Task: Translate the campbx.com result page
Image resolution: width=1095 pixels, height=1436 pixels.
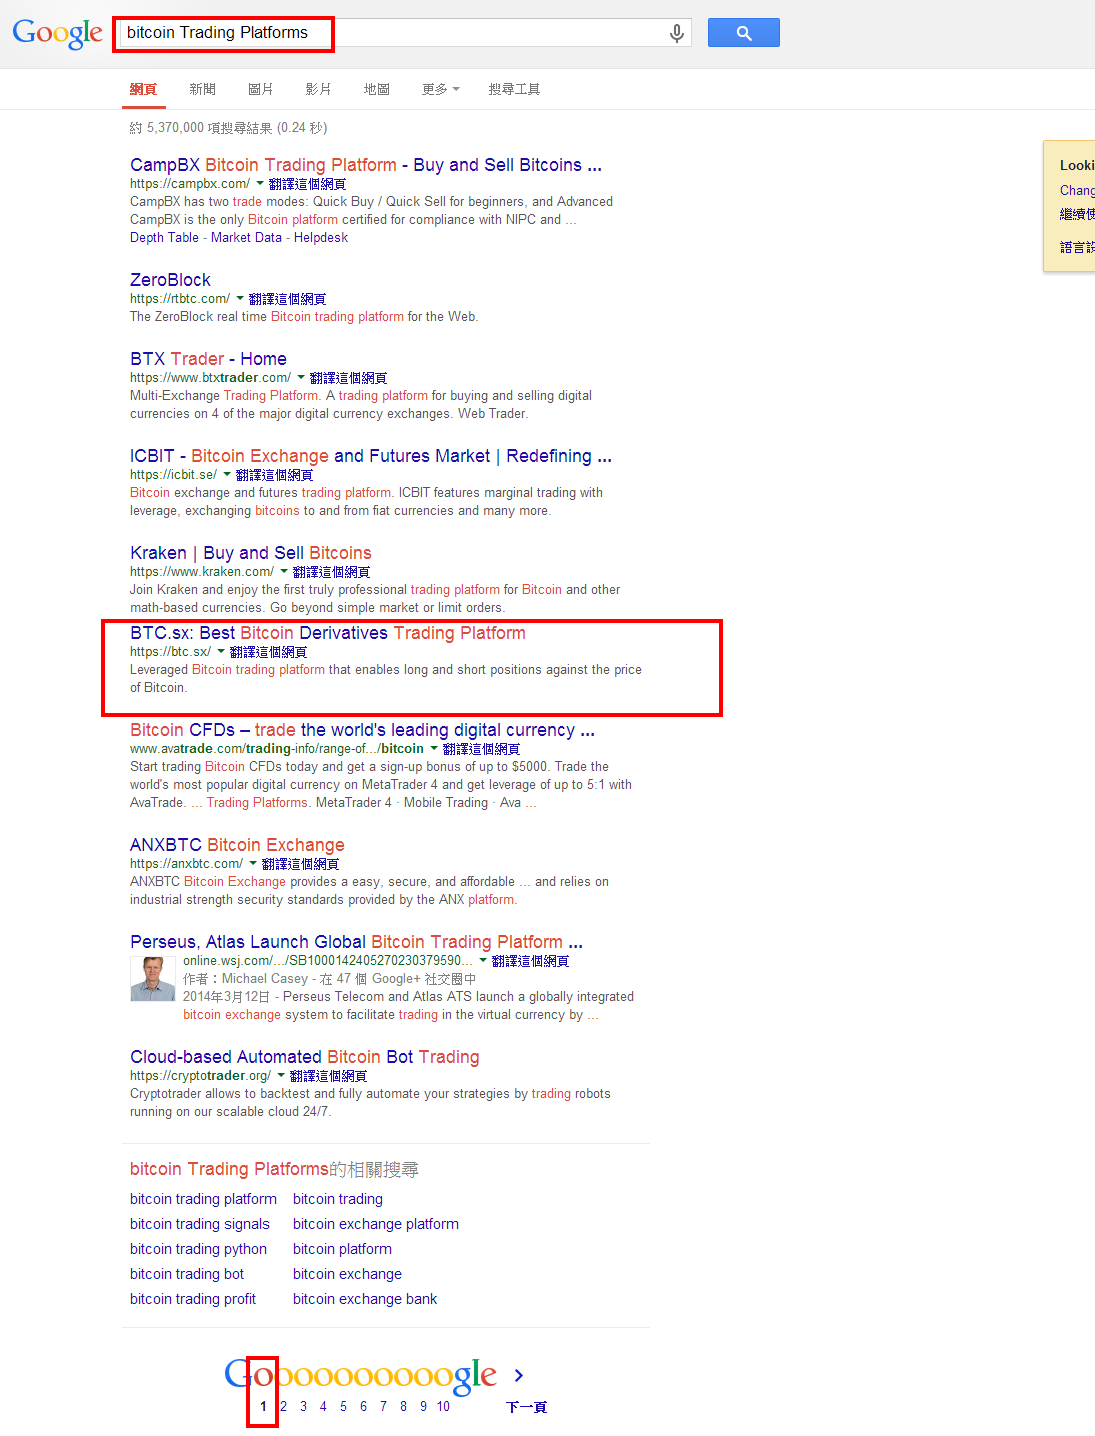Action: tap(307, 184)
